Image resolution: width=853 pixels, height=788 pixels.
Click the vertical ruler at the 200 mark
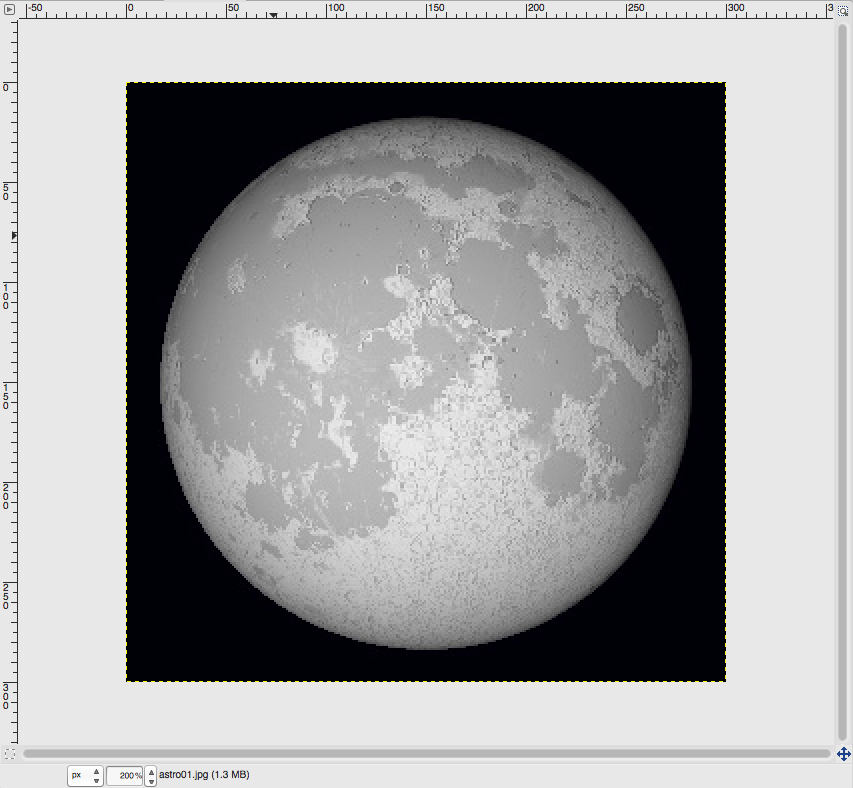(x=8, y=494)
